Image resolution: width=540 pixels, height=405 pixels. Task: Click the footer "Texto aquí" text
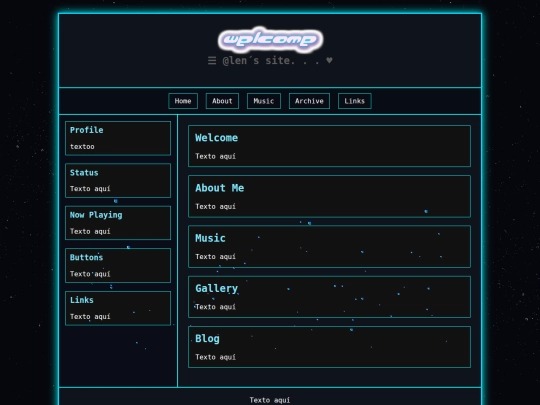pyautogui.click(x=270, y=400)
